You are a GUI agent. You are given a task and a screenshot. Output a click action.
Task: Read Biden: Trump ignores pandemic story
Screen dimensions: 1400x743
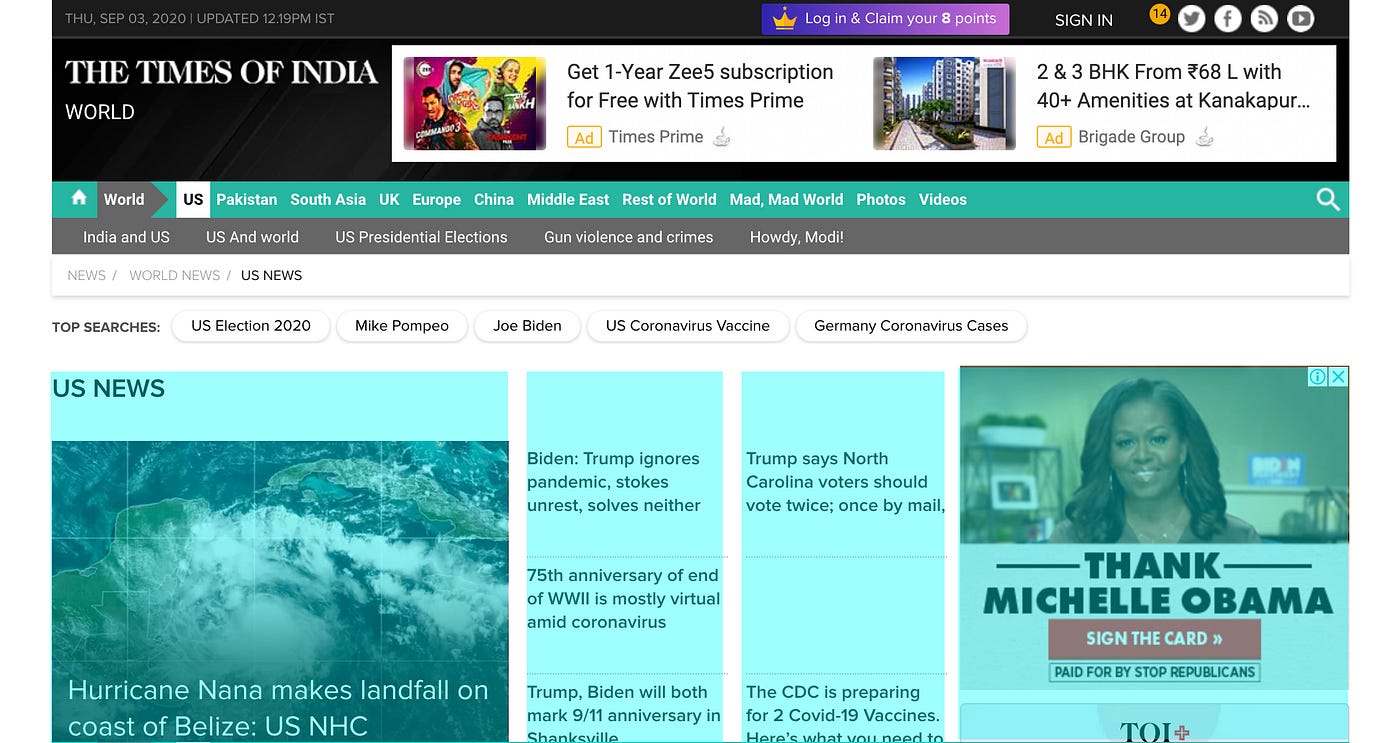coord(614,482)
